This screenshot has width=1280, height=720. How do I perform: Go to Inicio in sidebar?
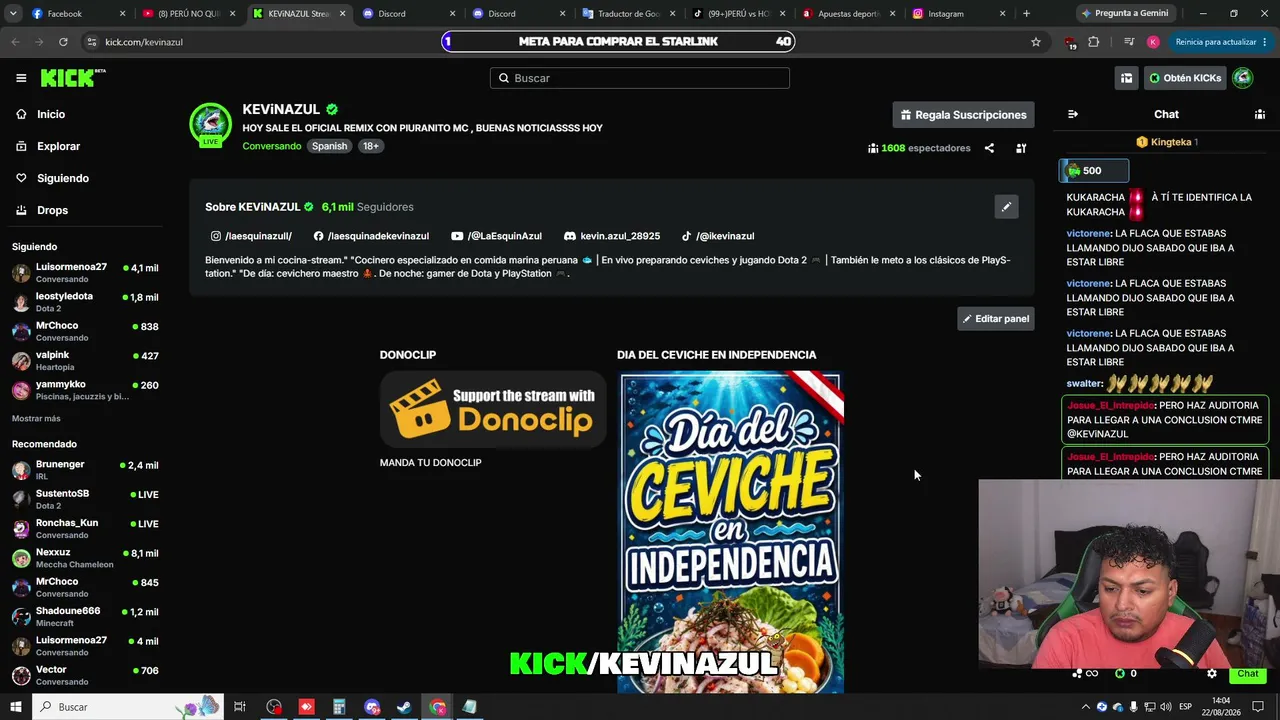pos(51,114)
